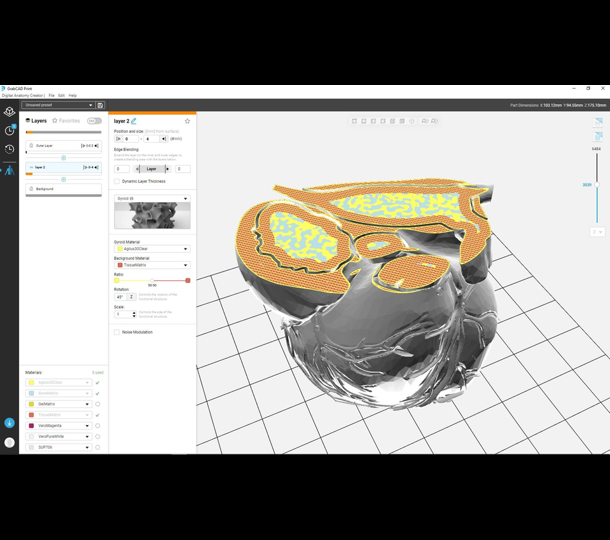This screenshot has width=610, height=540.
Task: Click the Layer edge blending button
Action: pos(152,169)
